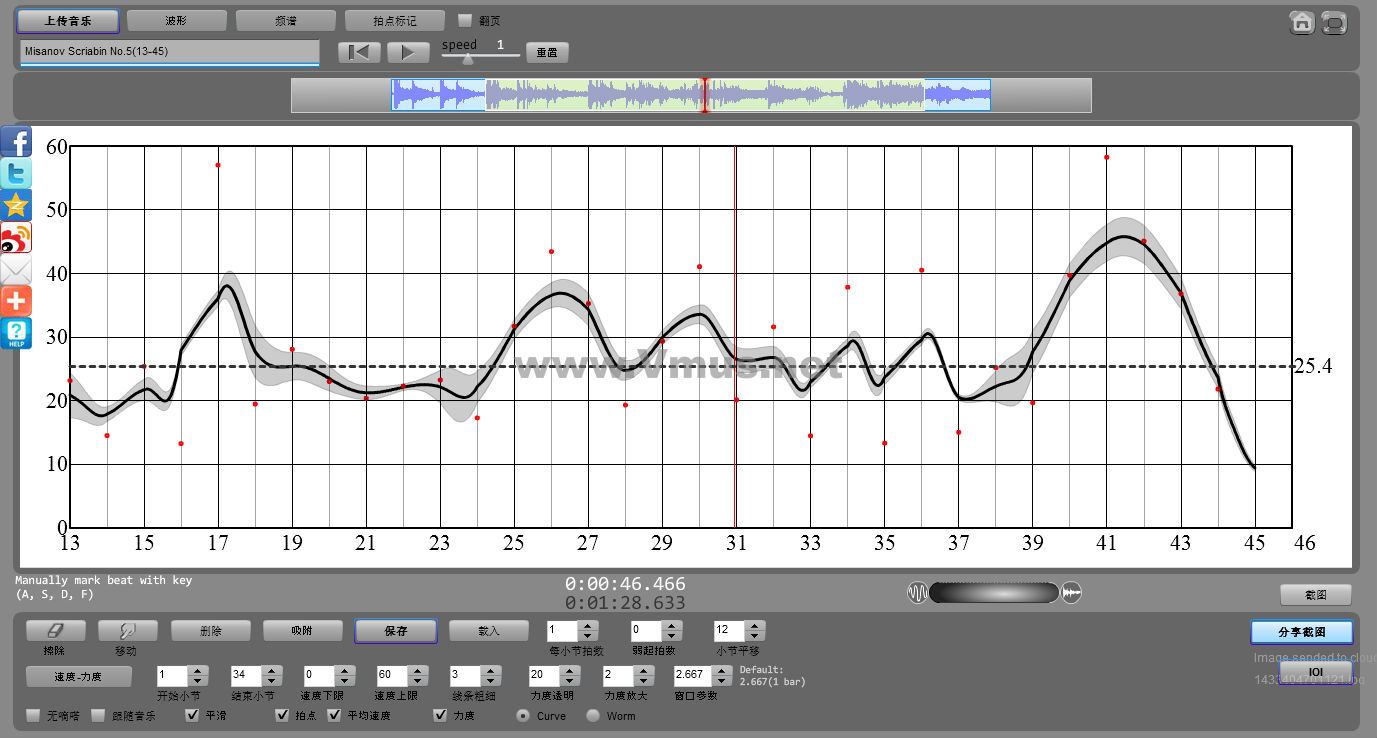Screen dimensions: 1377x738
Task: Uncheck the 平滑 smoothing checkbox
Action: click(193, 715)
